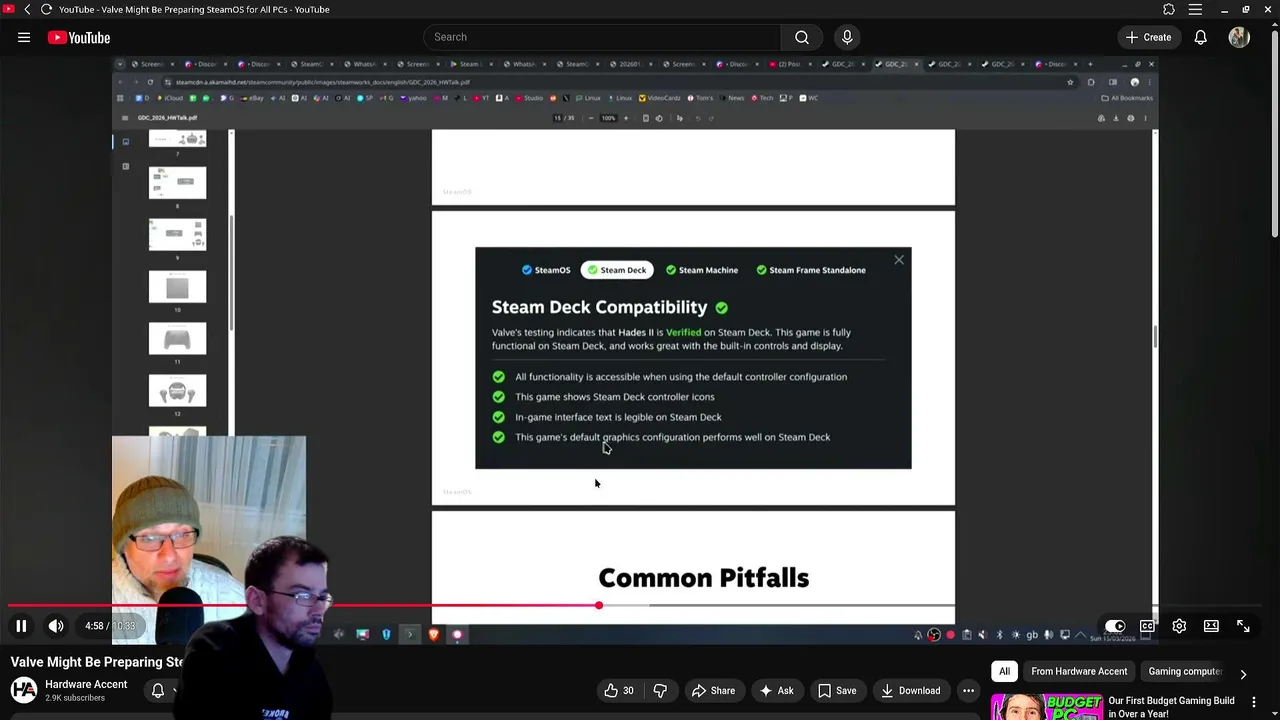Open Our First Budget Gaming Build title
Viewport: 1280px width, 720px height.
coord(1171,707)
